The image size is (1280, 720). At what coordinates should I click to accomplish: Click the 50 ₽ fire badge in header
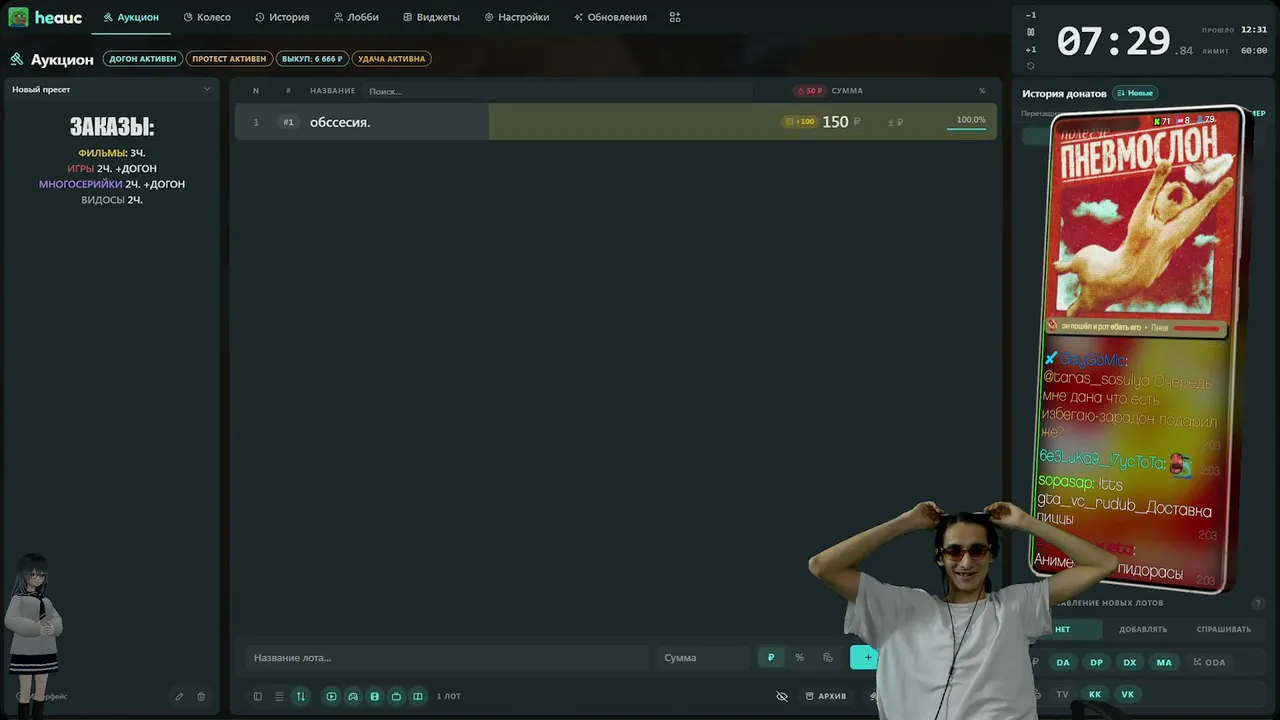[x=809, y=91]
